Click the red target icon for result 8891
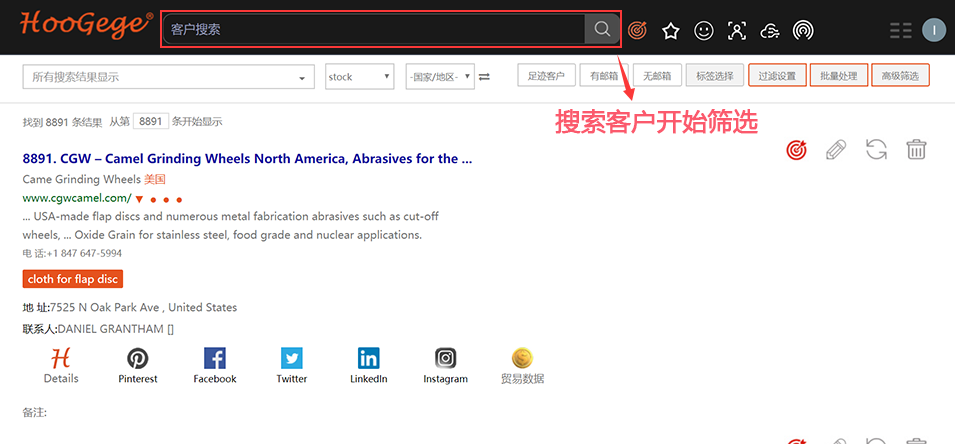The height and width of the screenshot is (444, 955). click(796, 149)
